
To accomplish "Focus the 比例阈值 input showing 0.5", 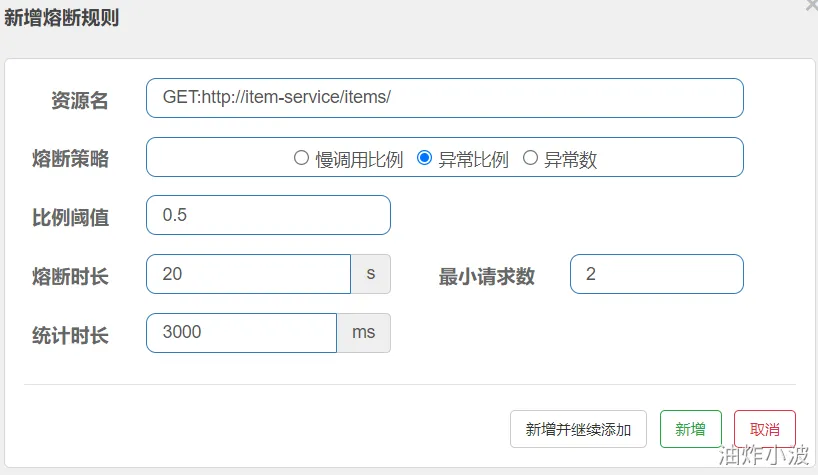I will tap(268, 215).
